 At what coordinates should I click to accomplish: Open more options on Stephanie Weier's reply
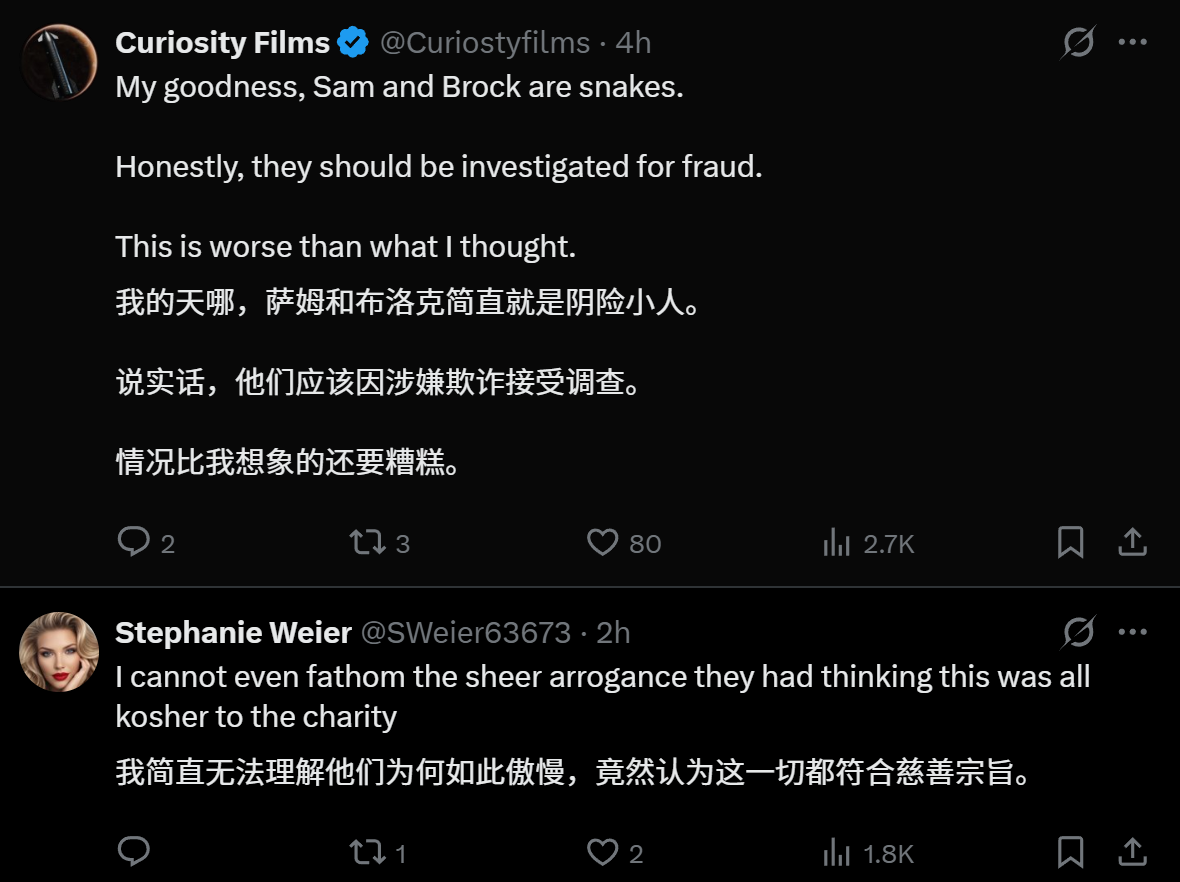click(1132, 632)
